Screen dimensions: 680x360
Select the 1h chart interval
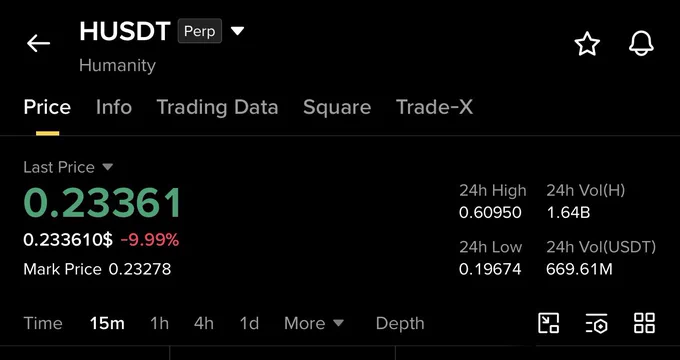point(159,323)
